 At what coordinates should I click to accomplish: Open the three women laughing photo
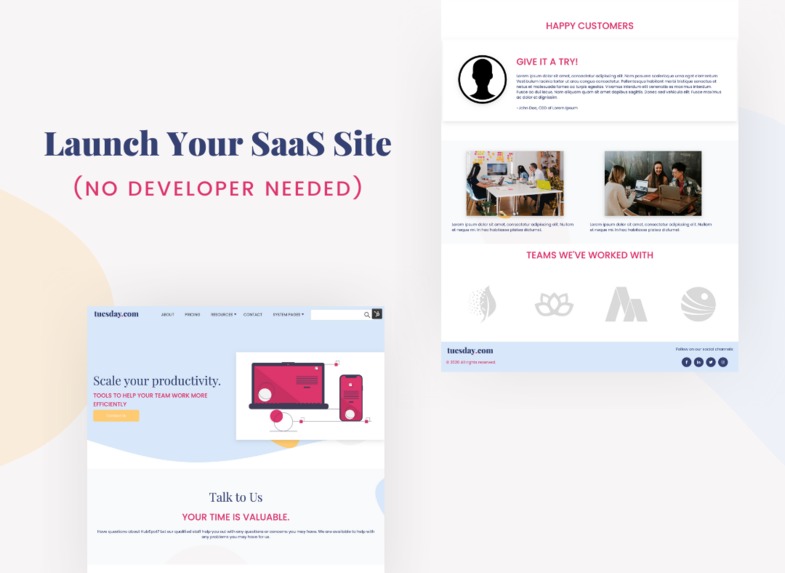tap(653, 183)
